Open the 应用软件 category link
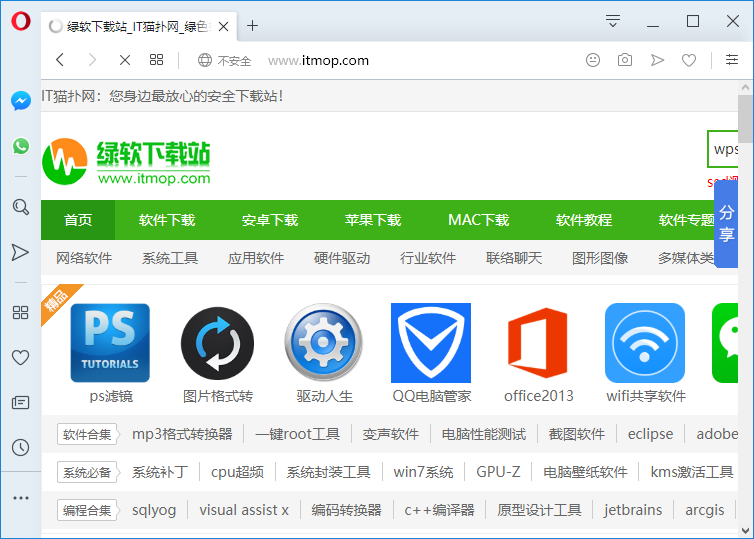The width and height of the screenshot is (754, 539). tap(256, 258)
